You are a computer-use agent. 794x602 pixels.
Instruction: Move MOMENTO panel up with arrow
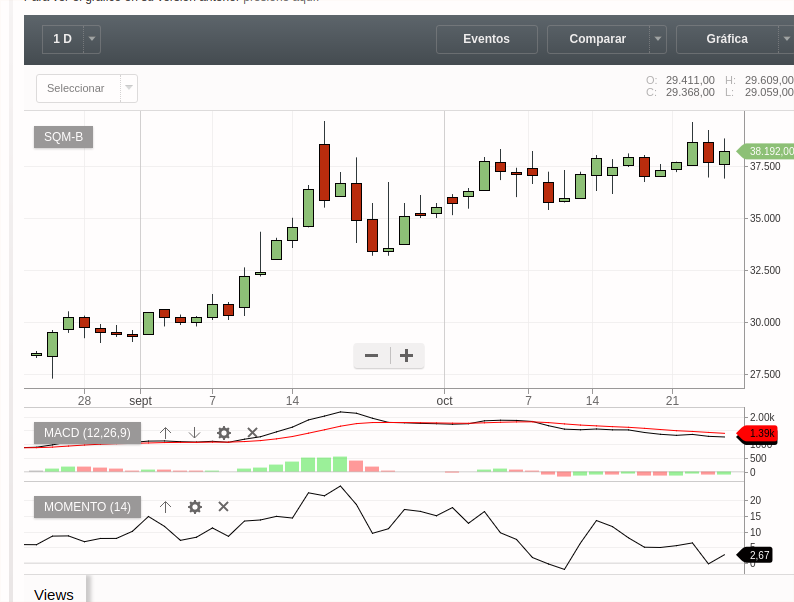tap(165, 507)
